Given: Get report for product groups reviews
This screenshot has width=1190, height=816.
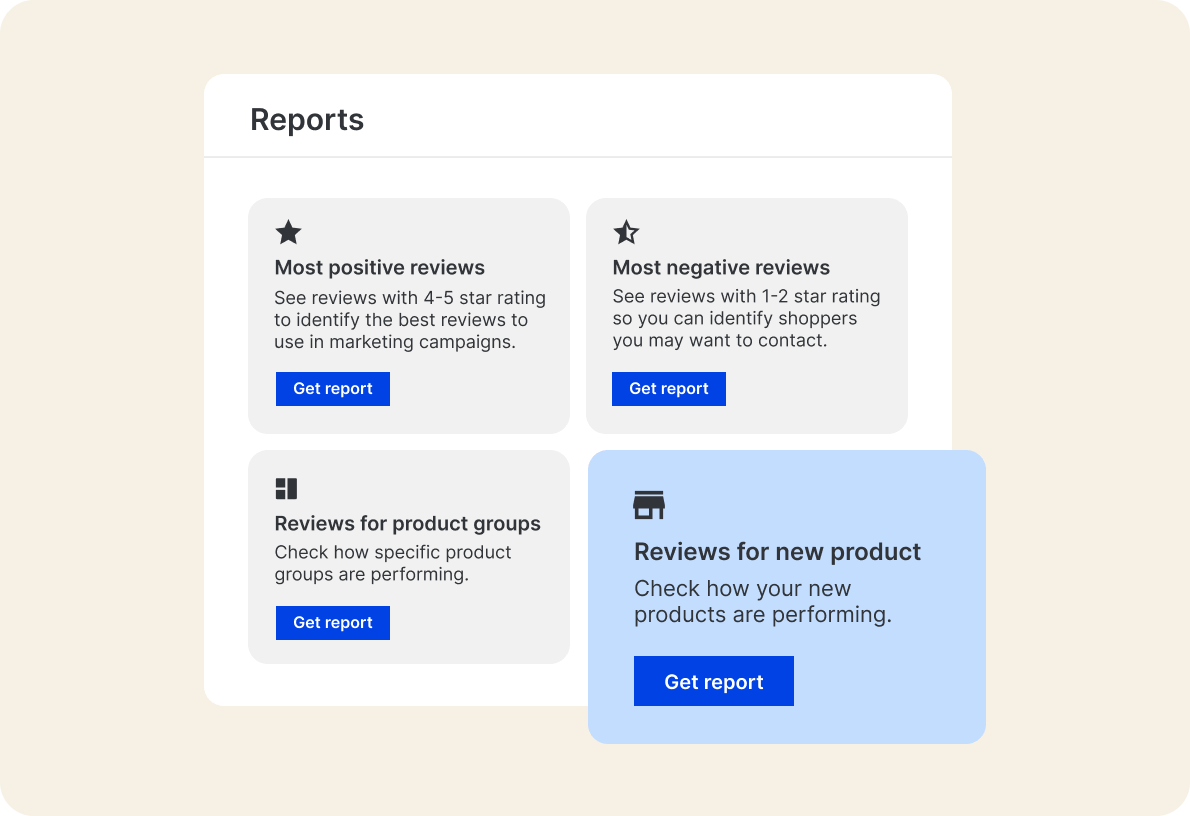Looking at the screenshot, I should point(333,623).
